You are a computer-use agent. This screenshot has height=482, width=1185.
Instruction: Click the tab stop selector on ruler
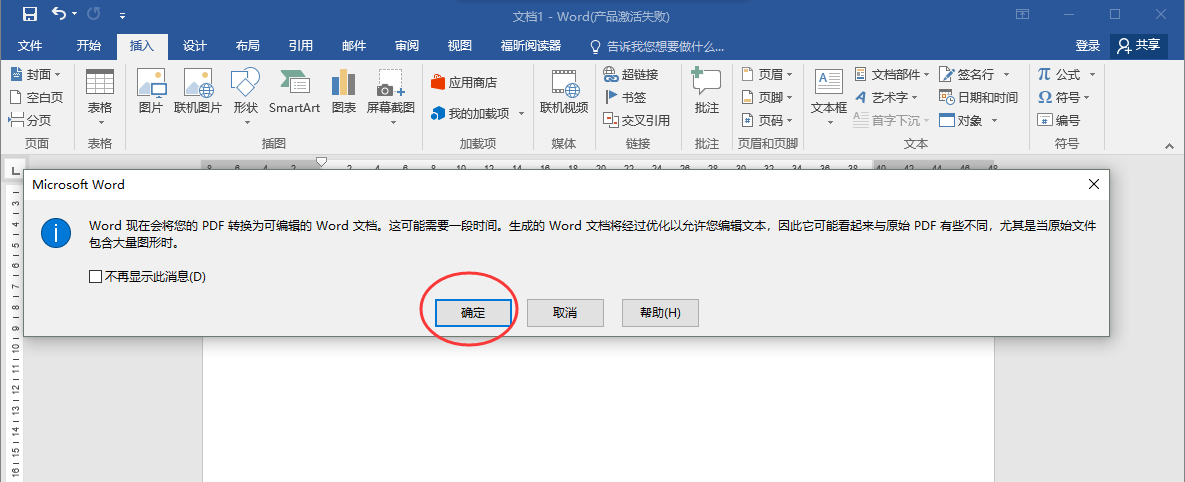13,171
